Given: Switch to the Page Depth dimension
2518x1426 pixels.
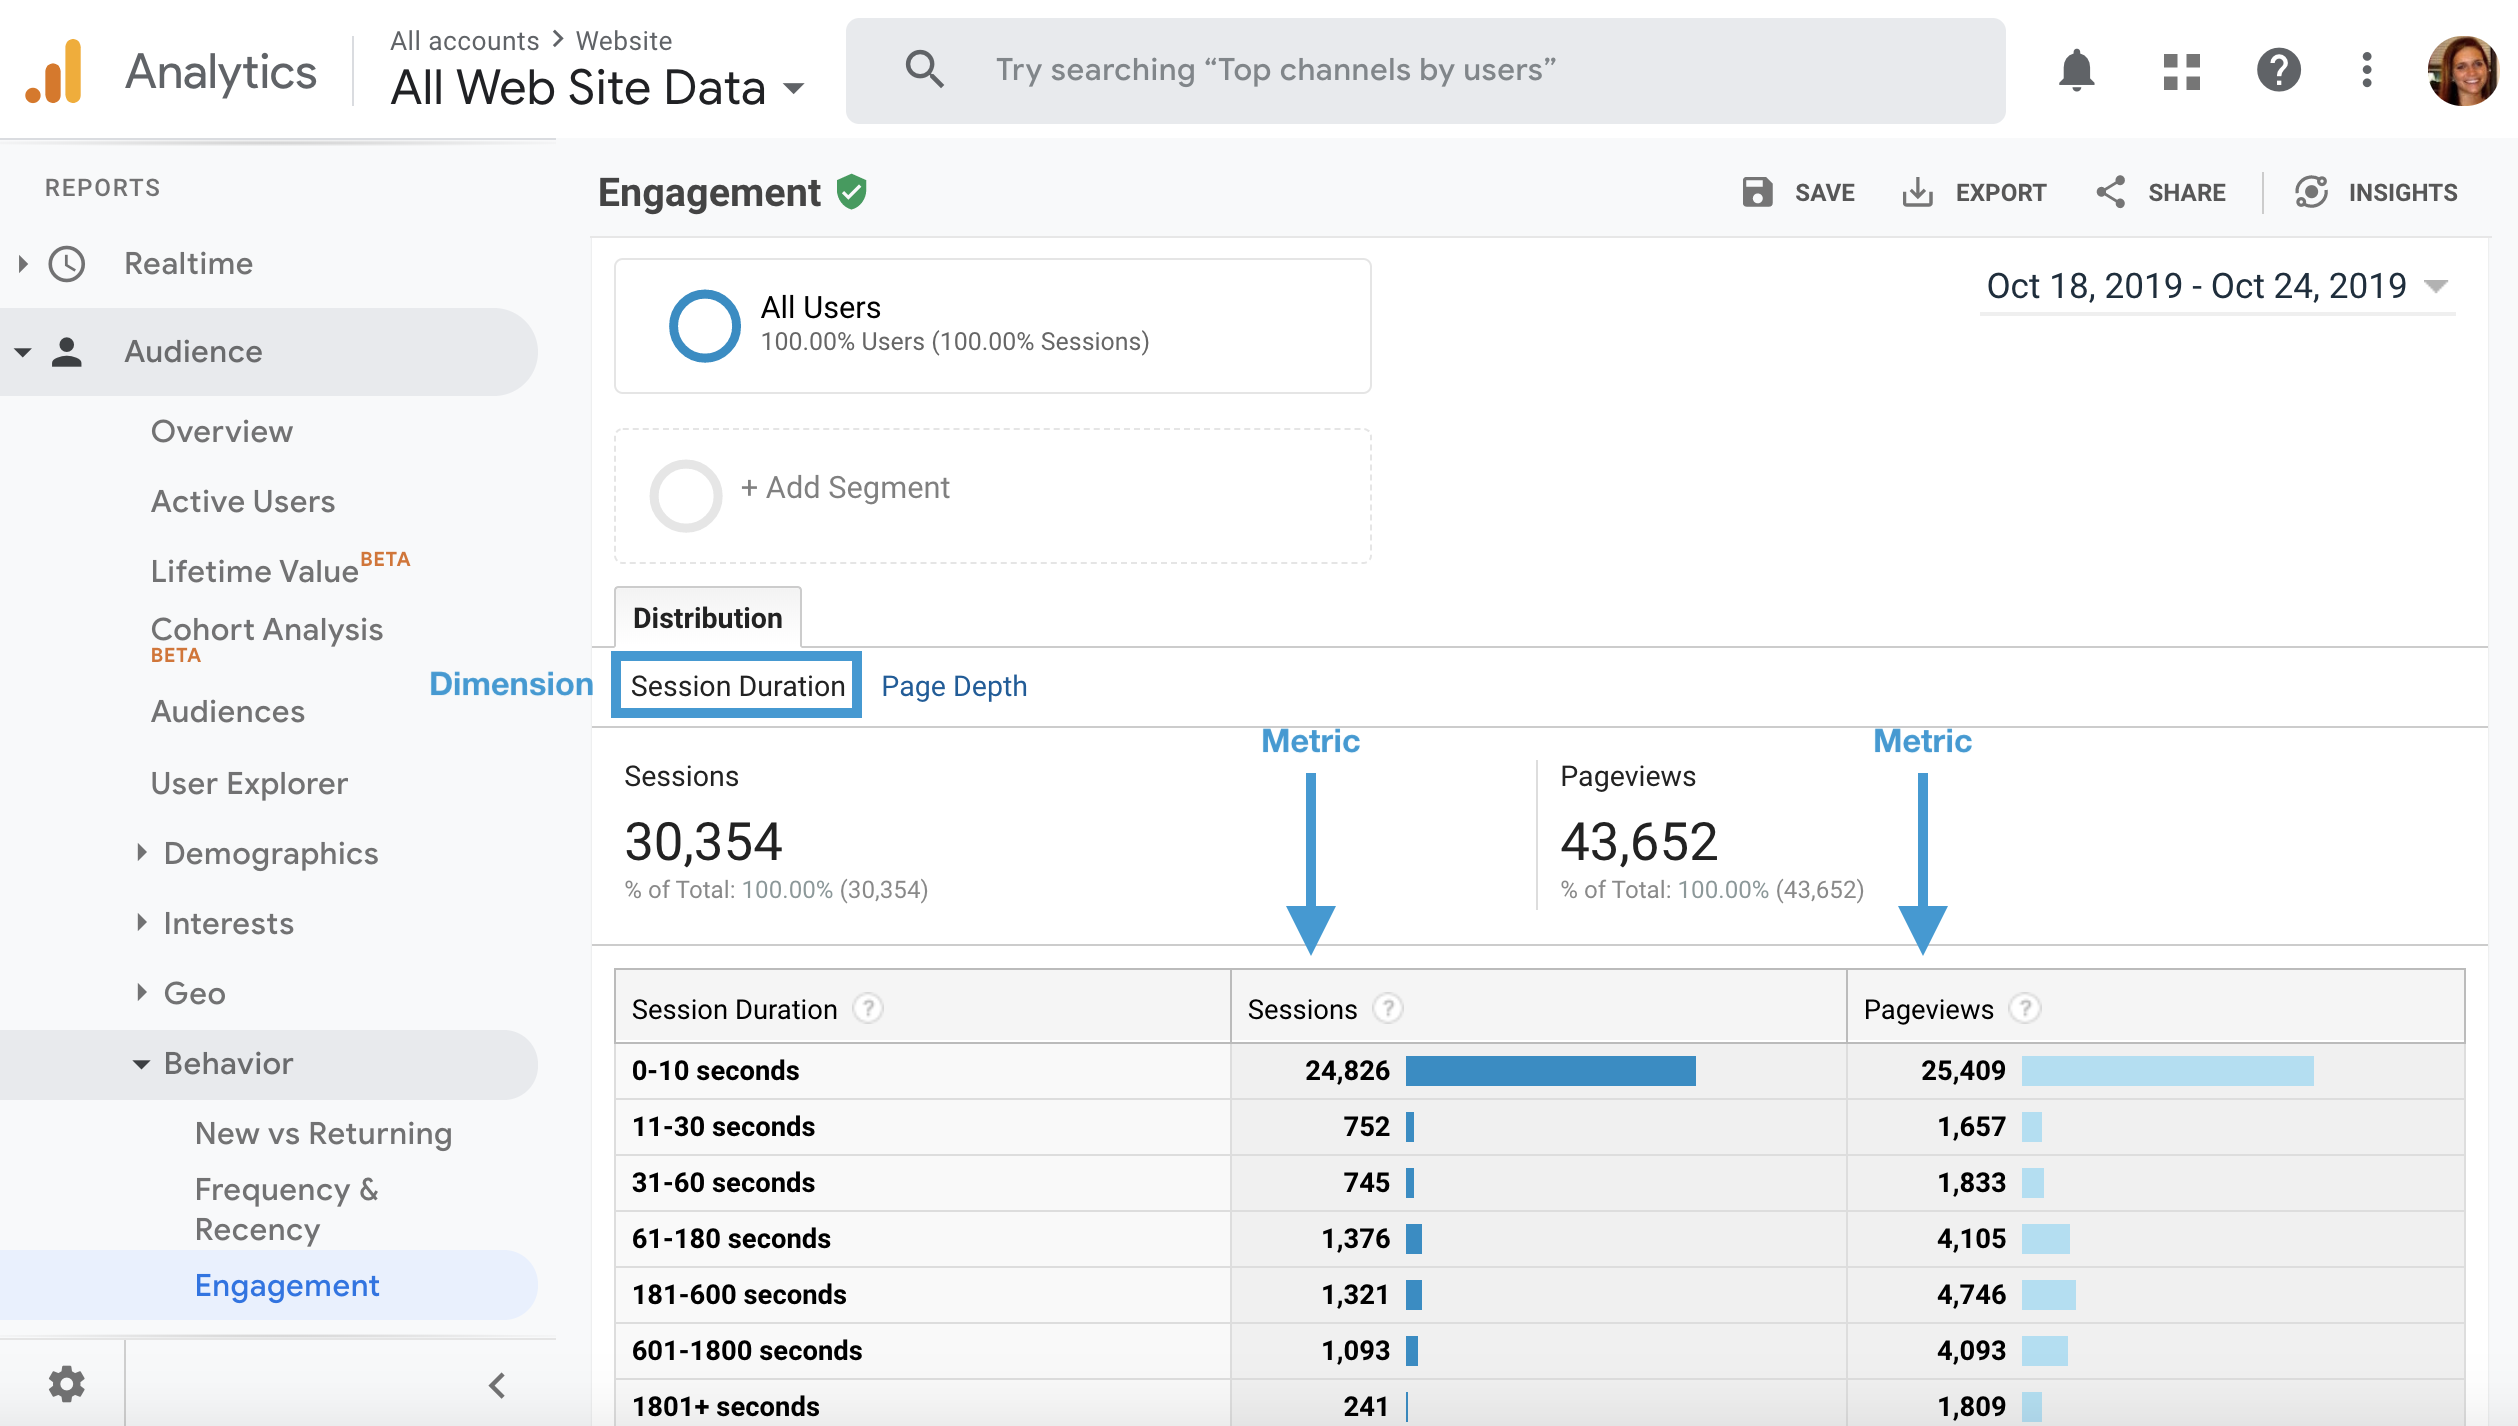Looking at the screenshot, I should (x=953, y=686).
